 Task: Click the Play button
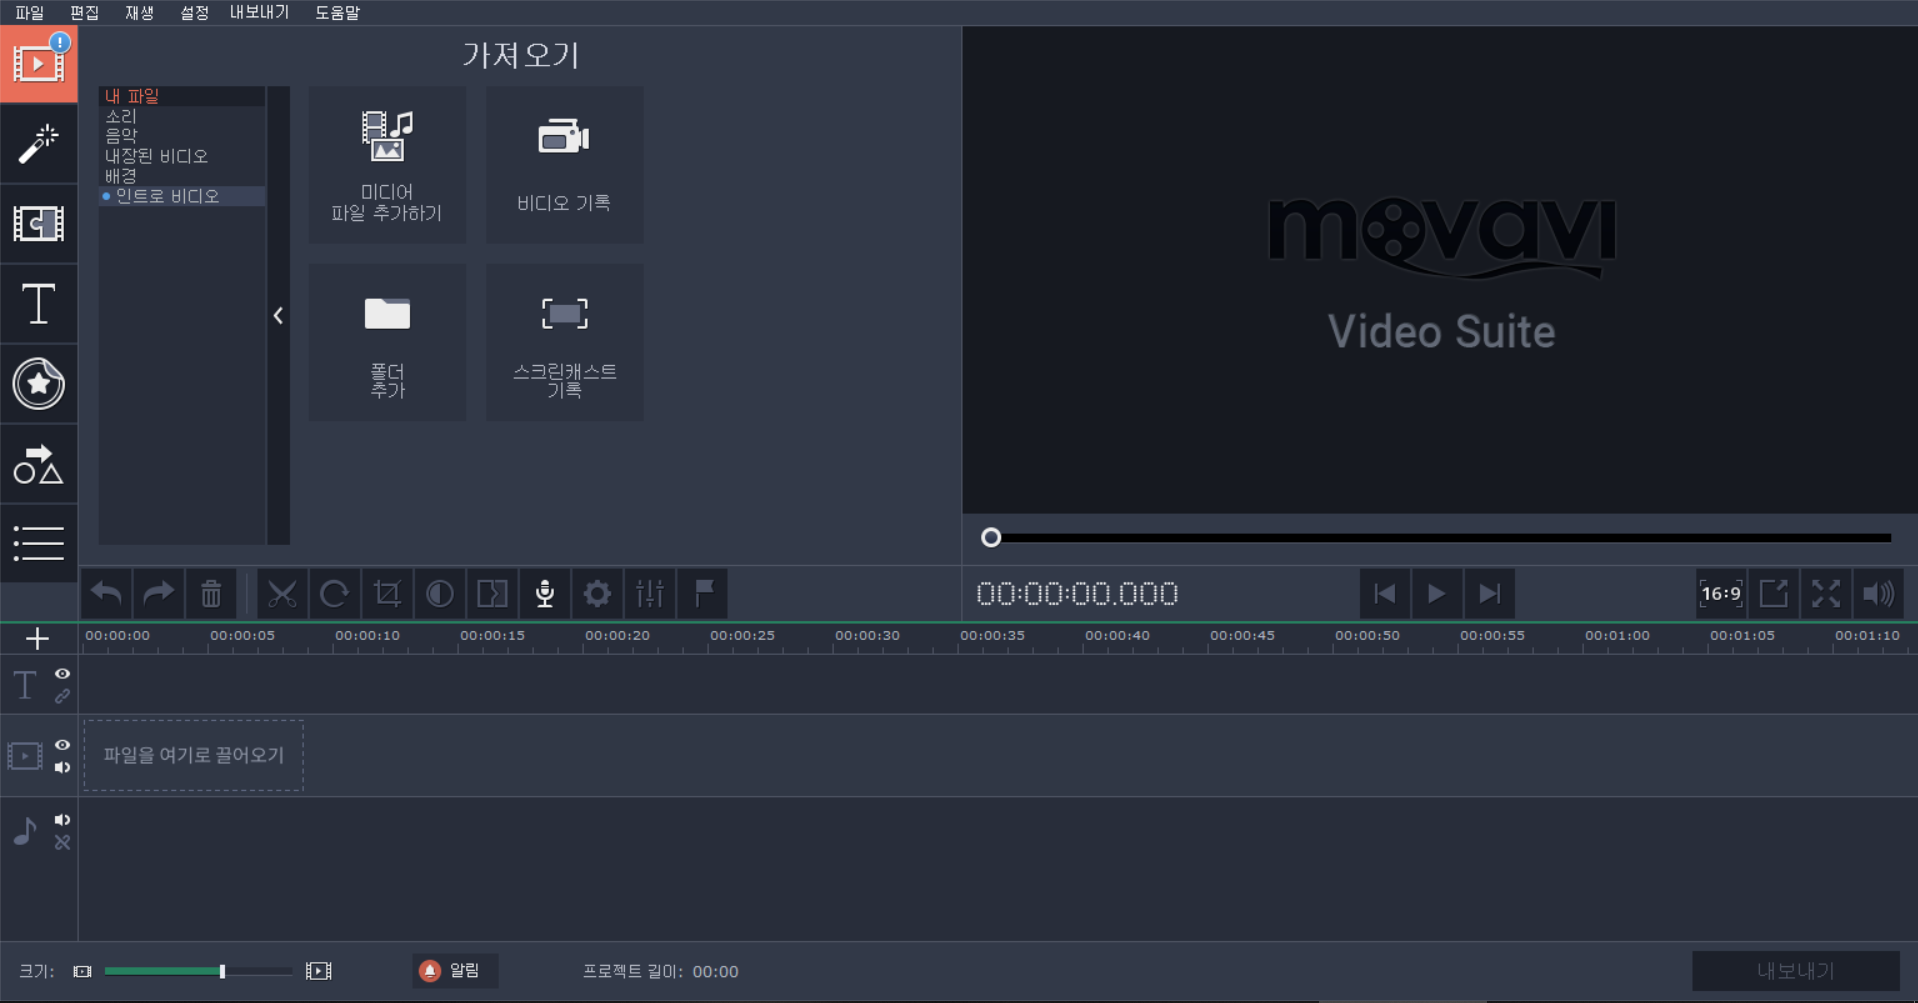[1437, 594]
